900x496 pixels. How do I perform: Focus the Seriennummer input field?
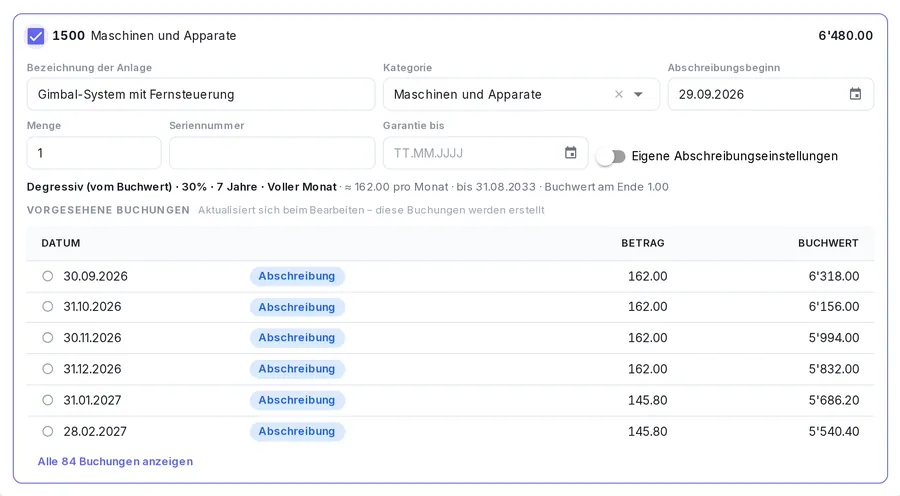click(272, 153)
